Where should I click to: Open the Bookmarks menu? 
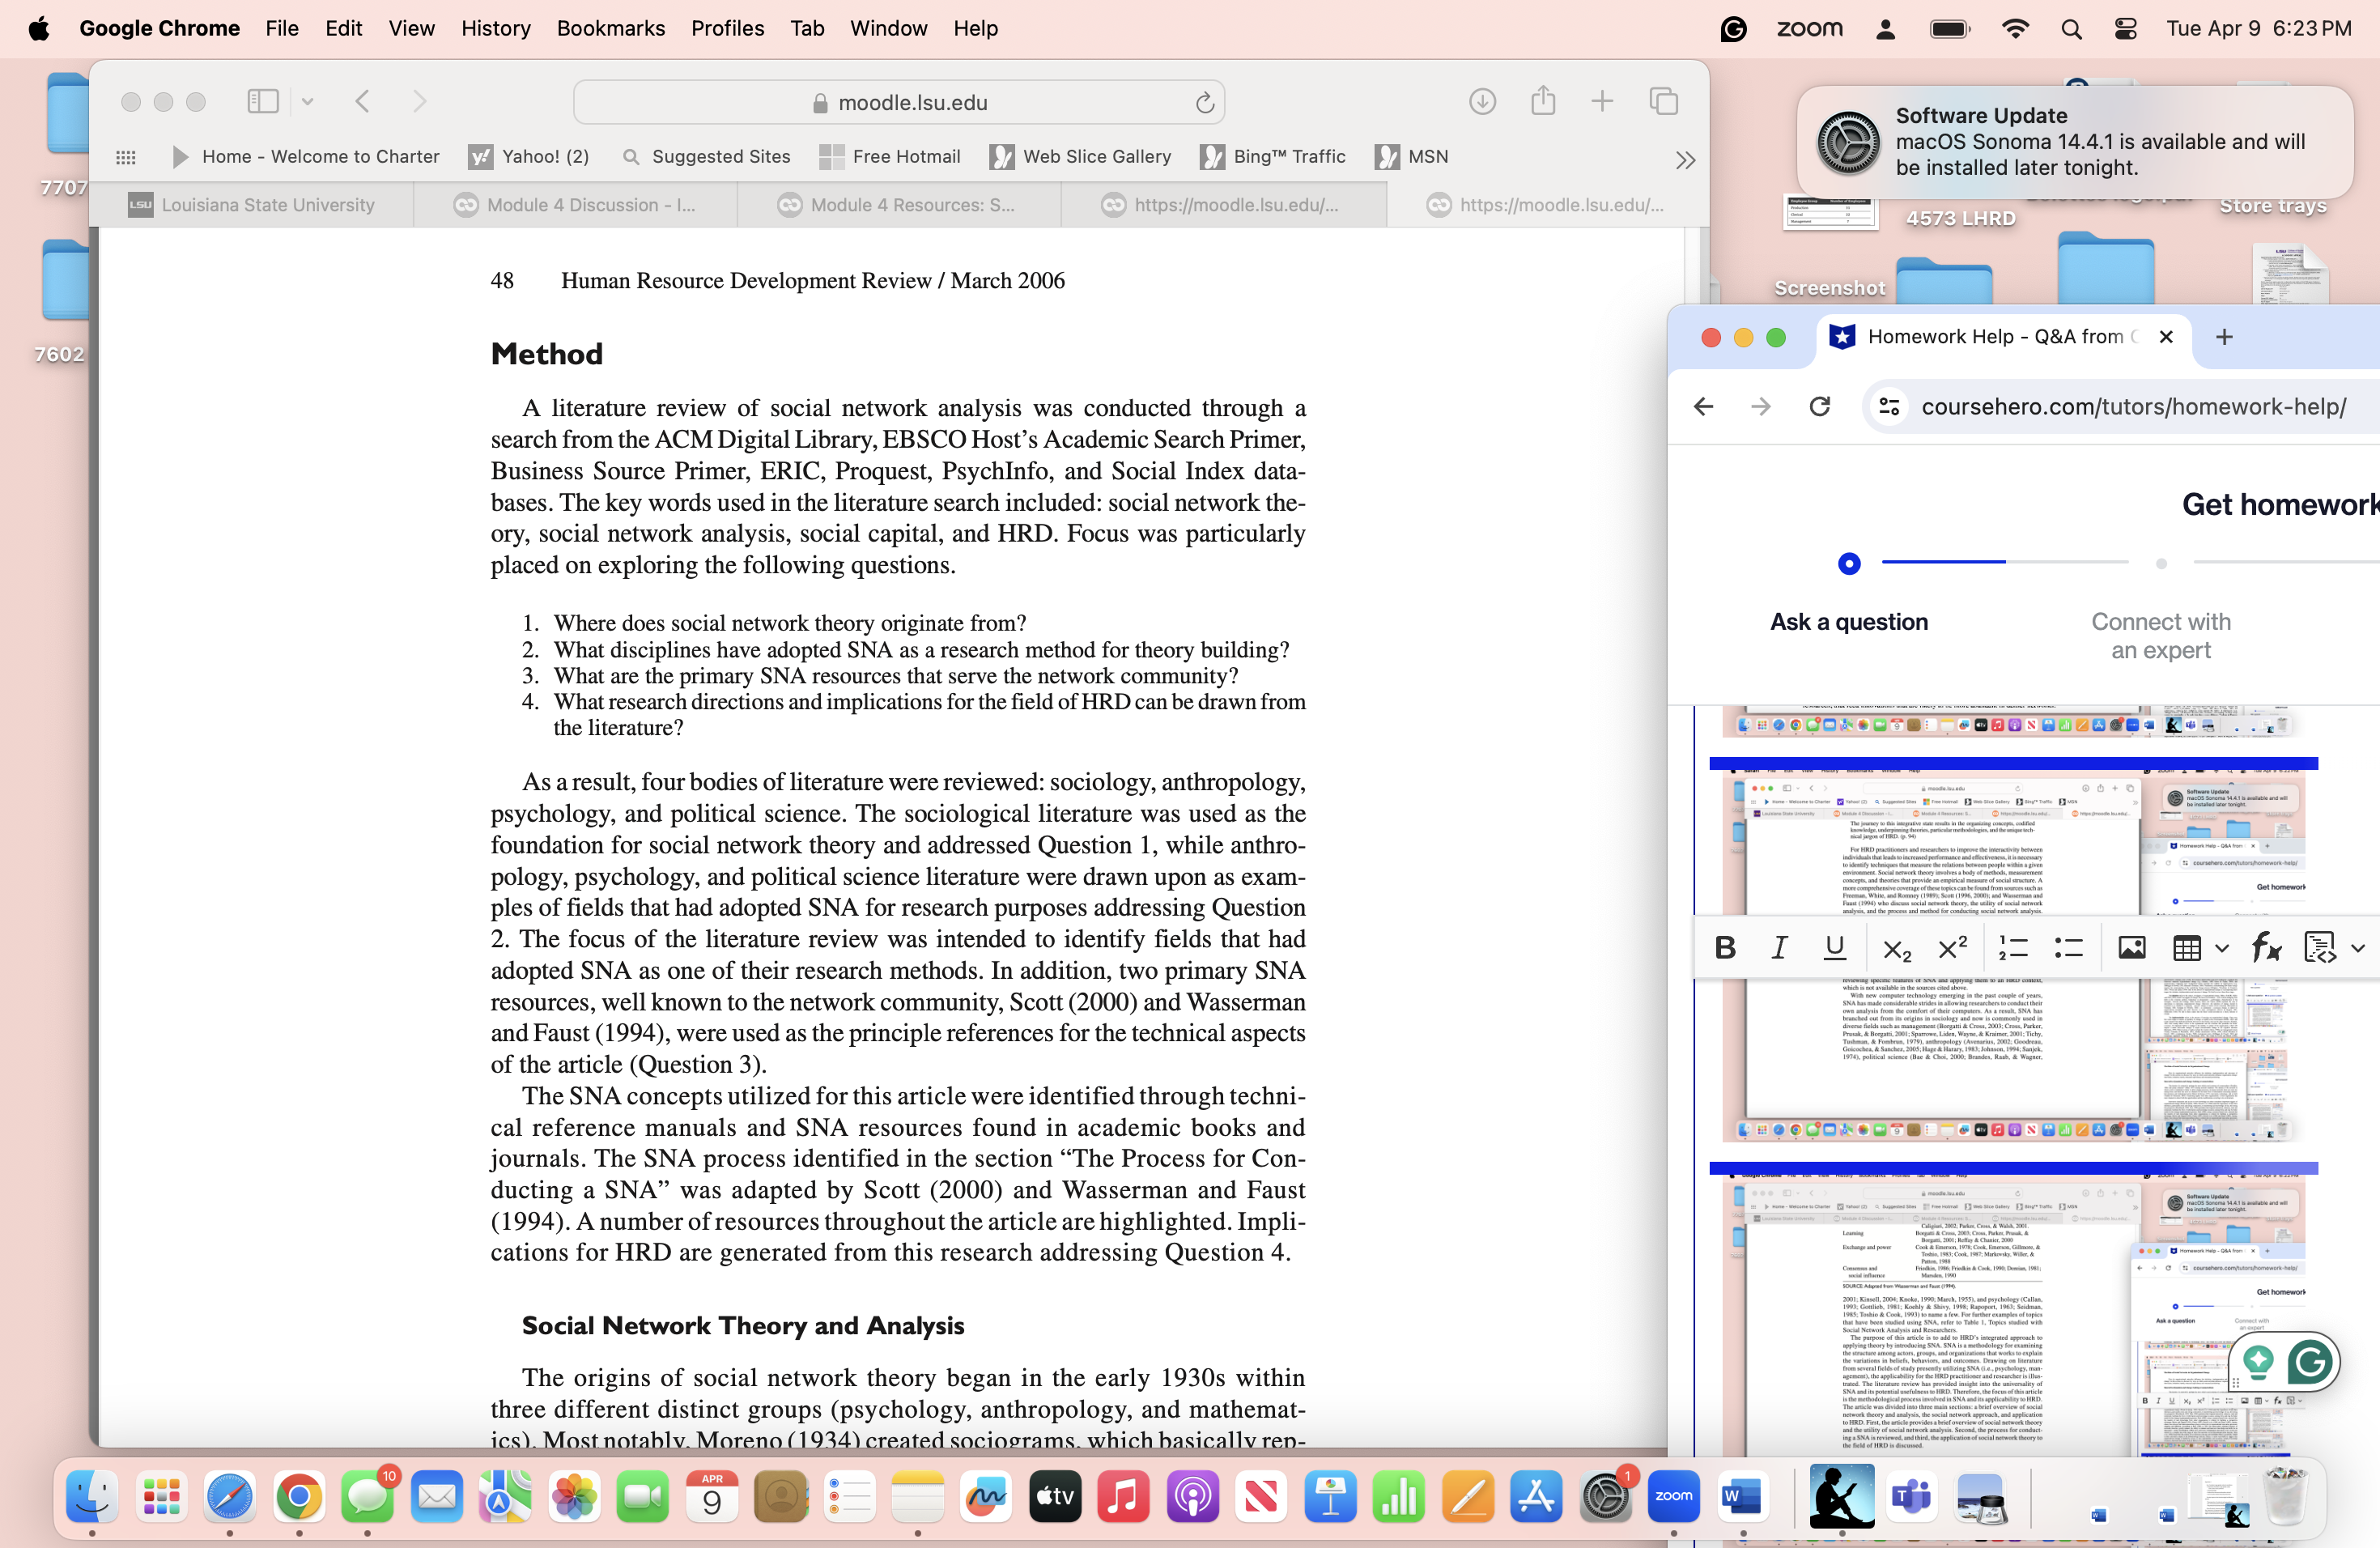[610, 28]
